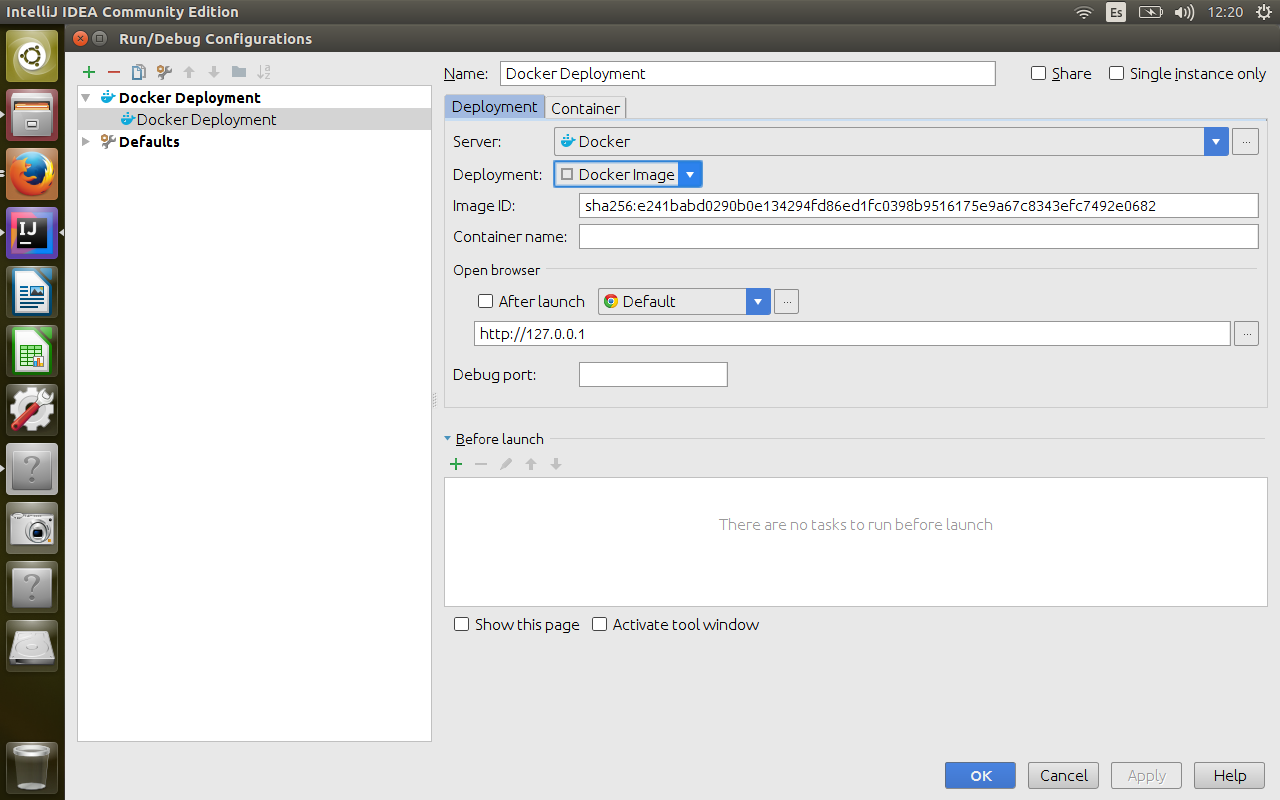Open edit defaults wrench icon in toolbar
1280x800 pixels.
[164, 72]
